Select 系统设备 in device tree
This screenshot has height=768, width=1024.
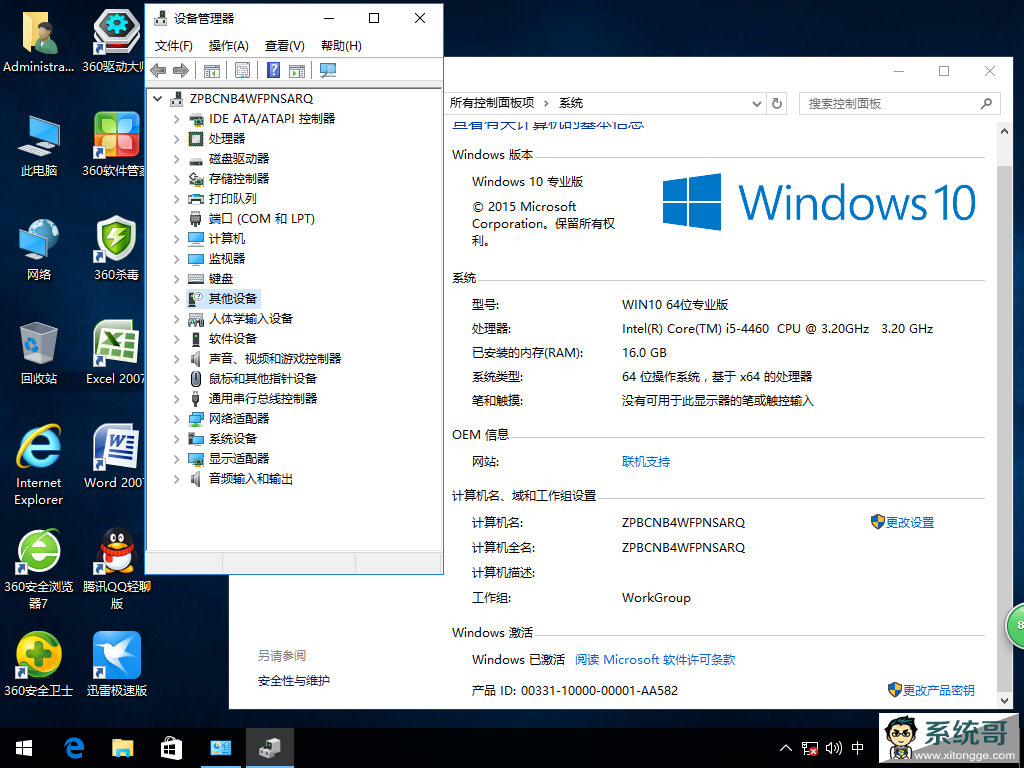point(232,439)
